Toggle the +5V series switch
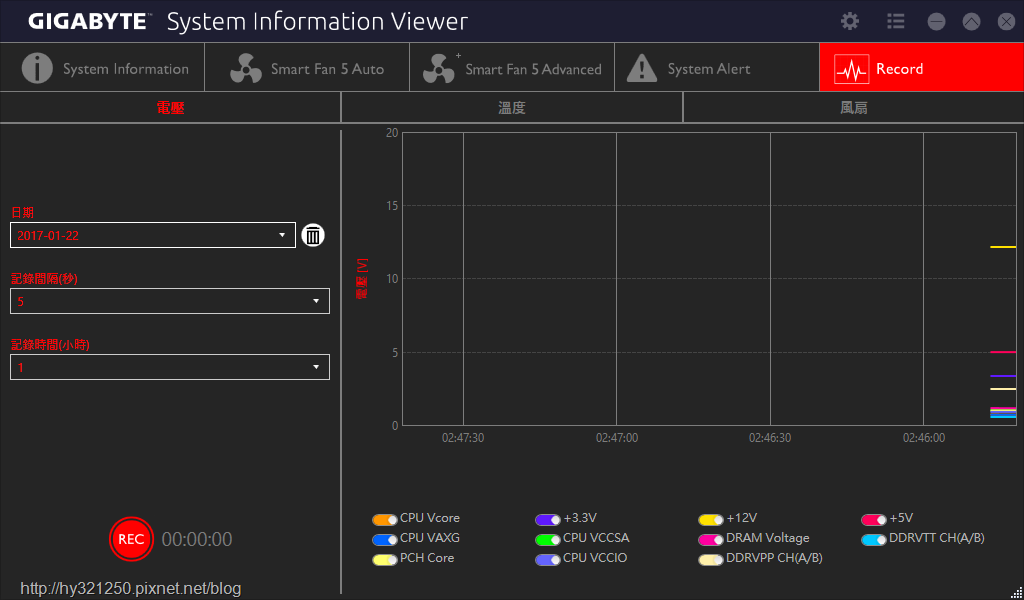 [874, 520]
